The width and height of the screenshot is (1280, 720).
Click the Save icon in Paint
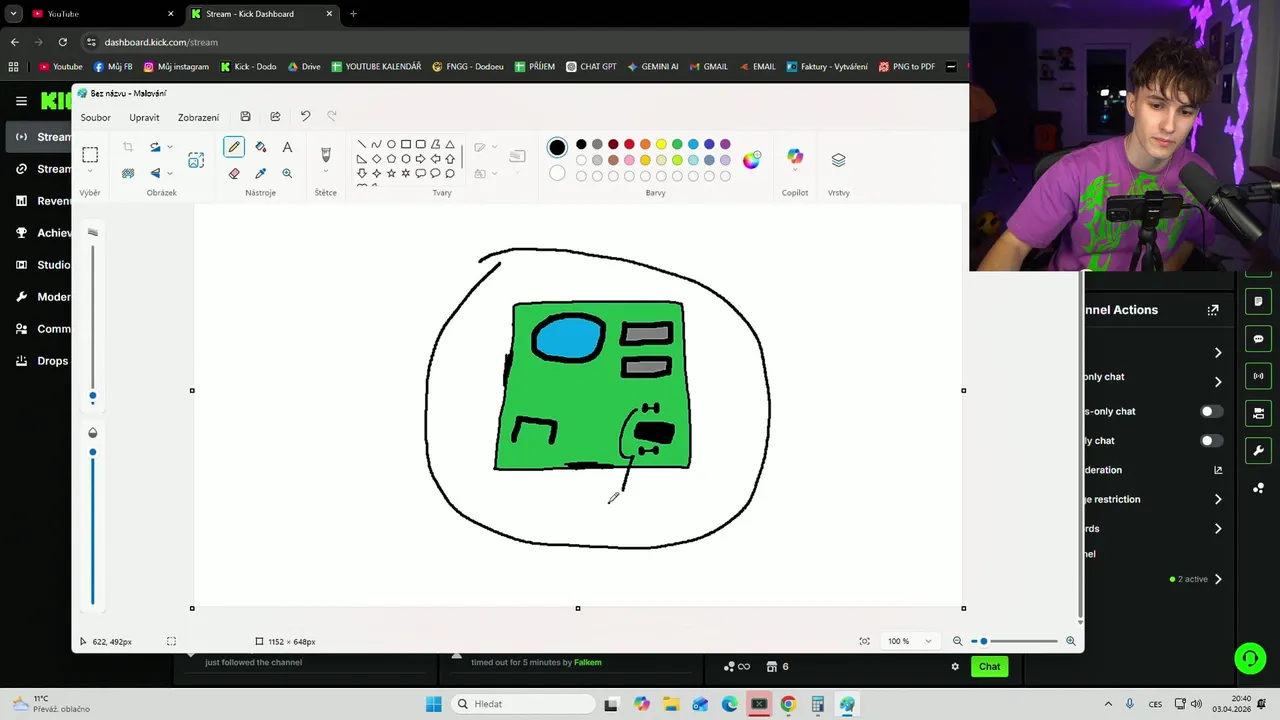click(245, 117)
